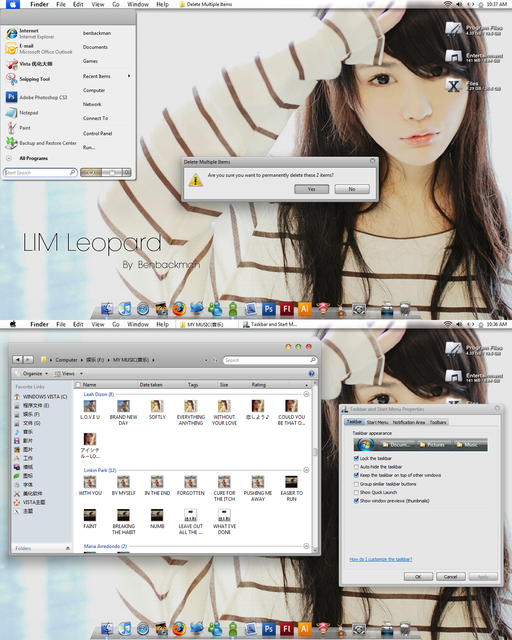Open Adobe Illustrator icon in bottom dock

(305, 629)
